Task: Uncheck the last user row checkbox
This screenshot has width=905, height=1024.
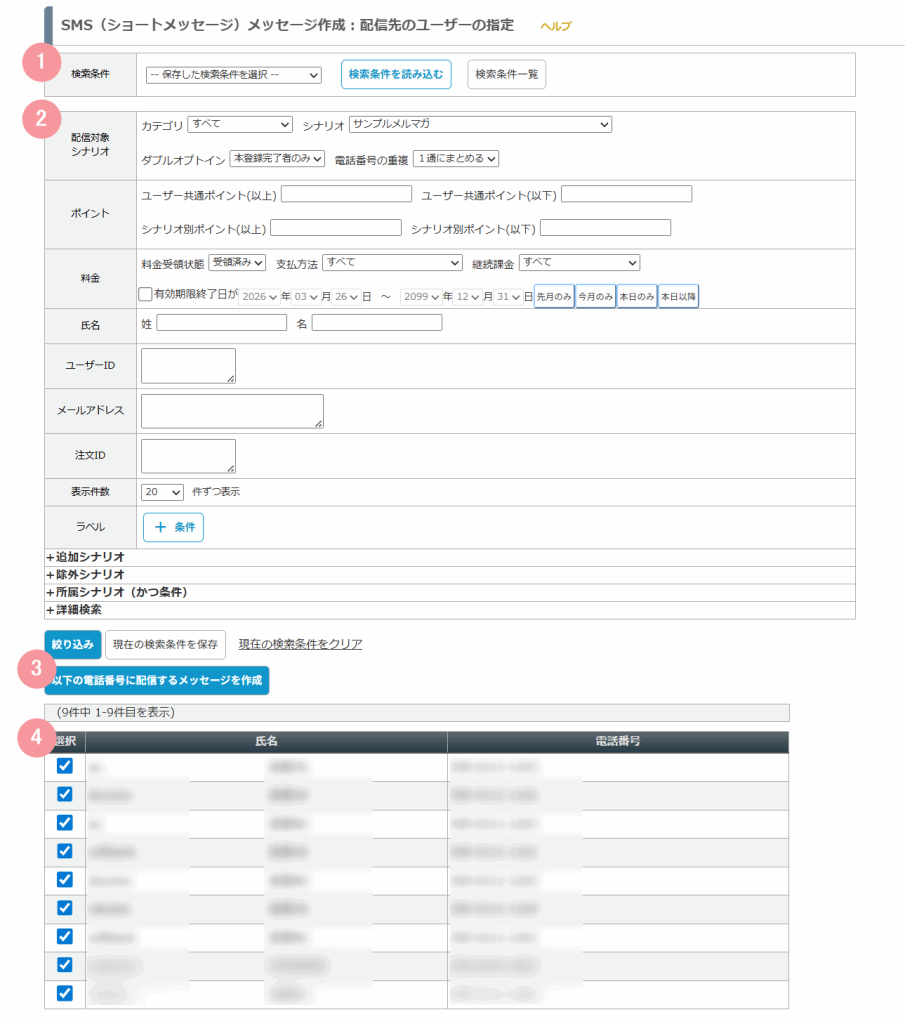Action: coord(65,993)
